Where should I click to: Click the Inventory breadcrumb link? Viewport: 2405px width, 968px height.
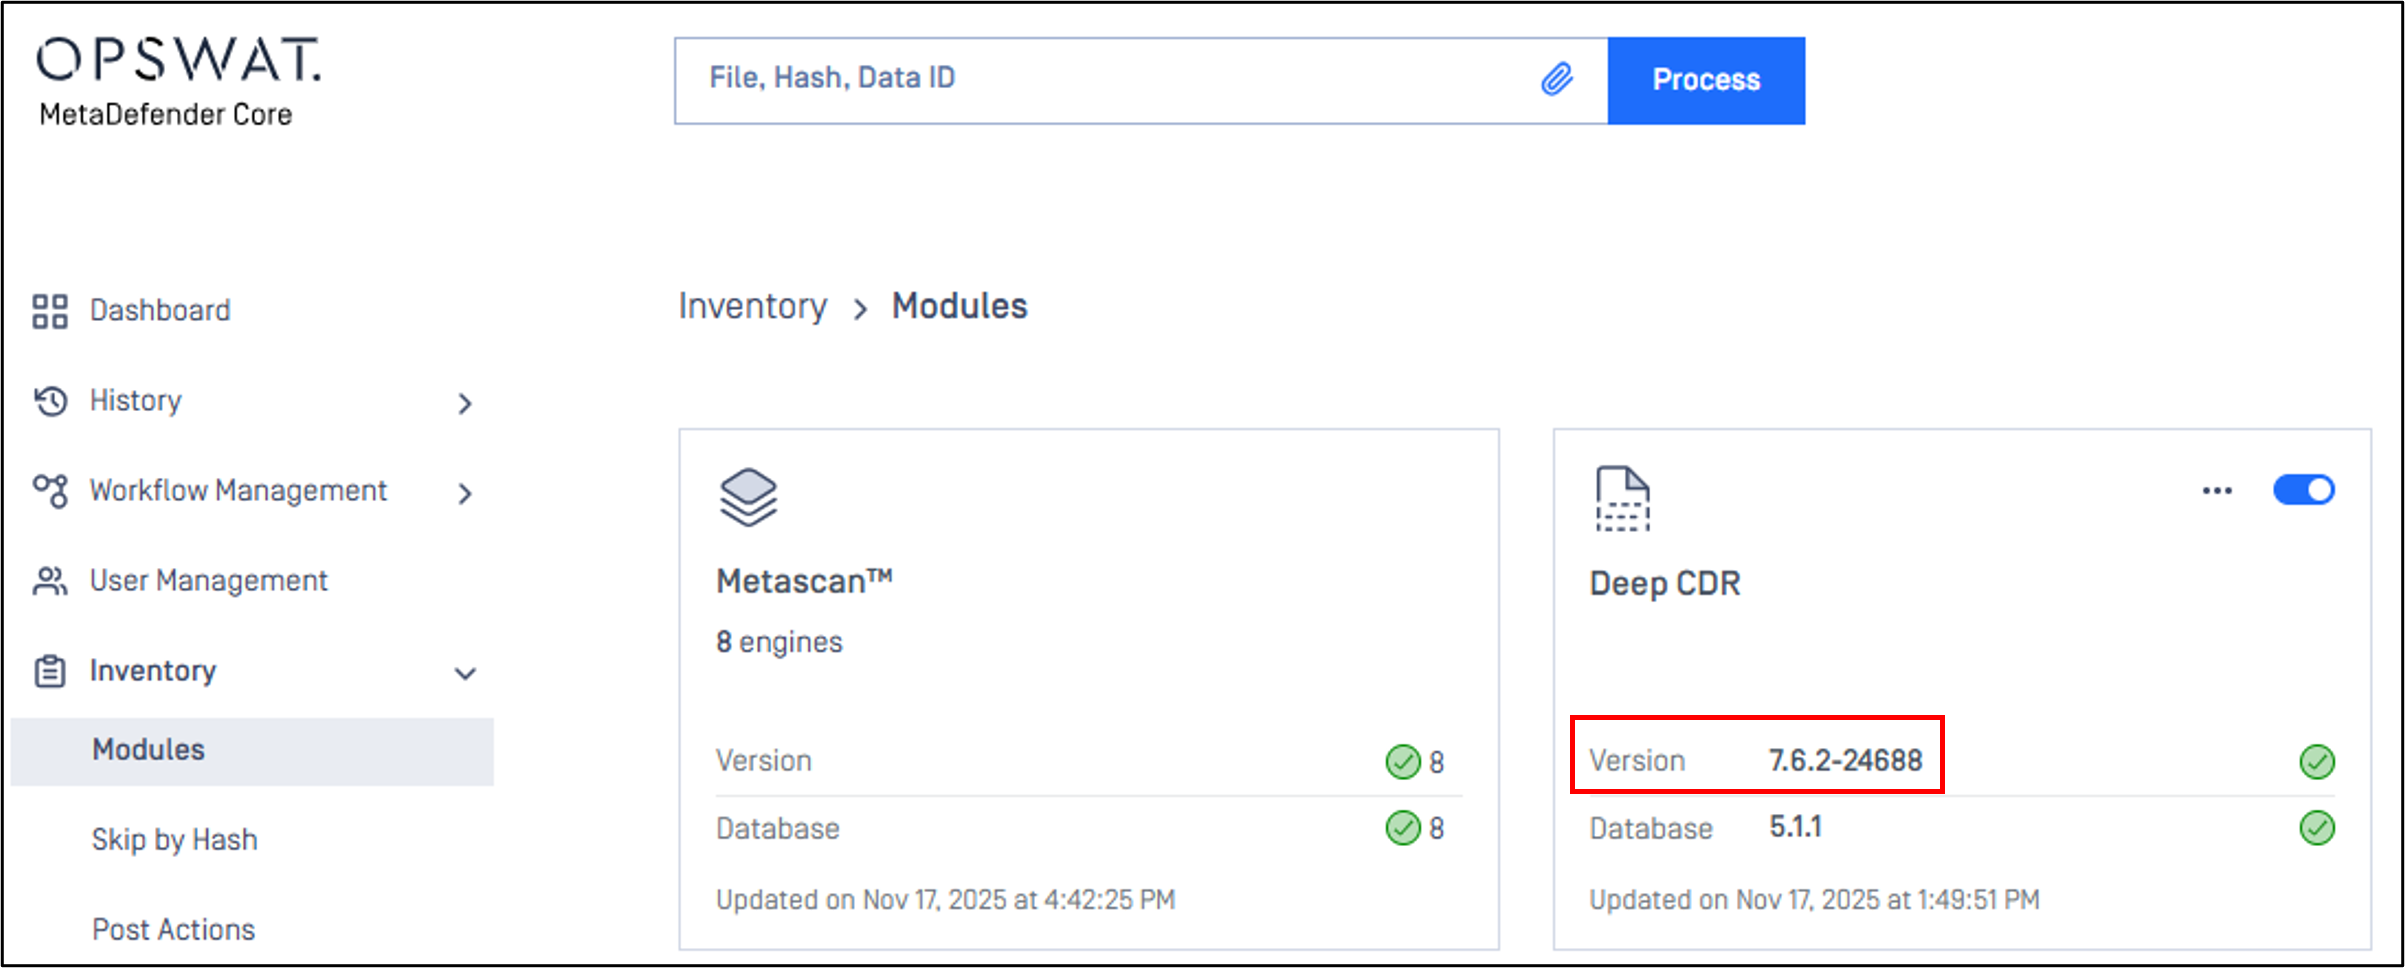(753, 306)
